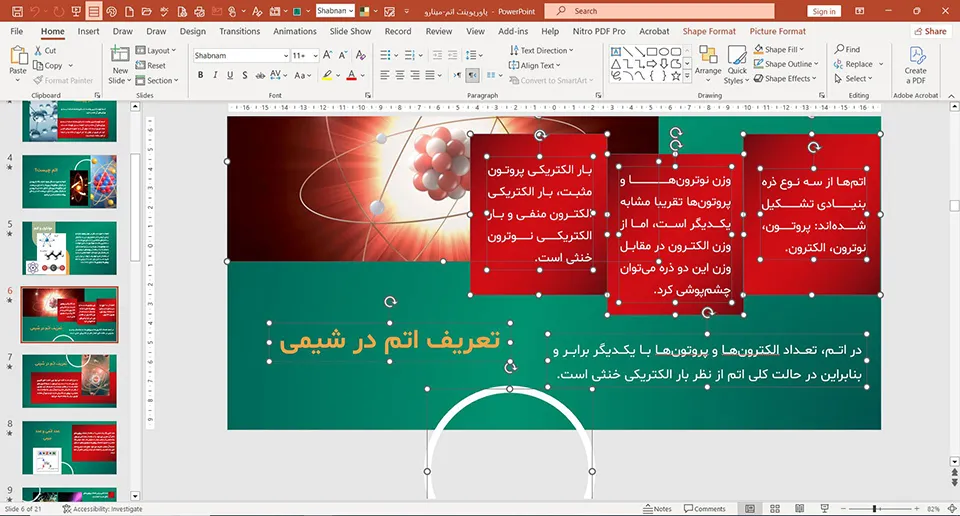Click Accessibility: Investigate in status bar
This screenshot has height=516, width=960.
(x=102, y=509)
